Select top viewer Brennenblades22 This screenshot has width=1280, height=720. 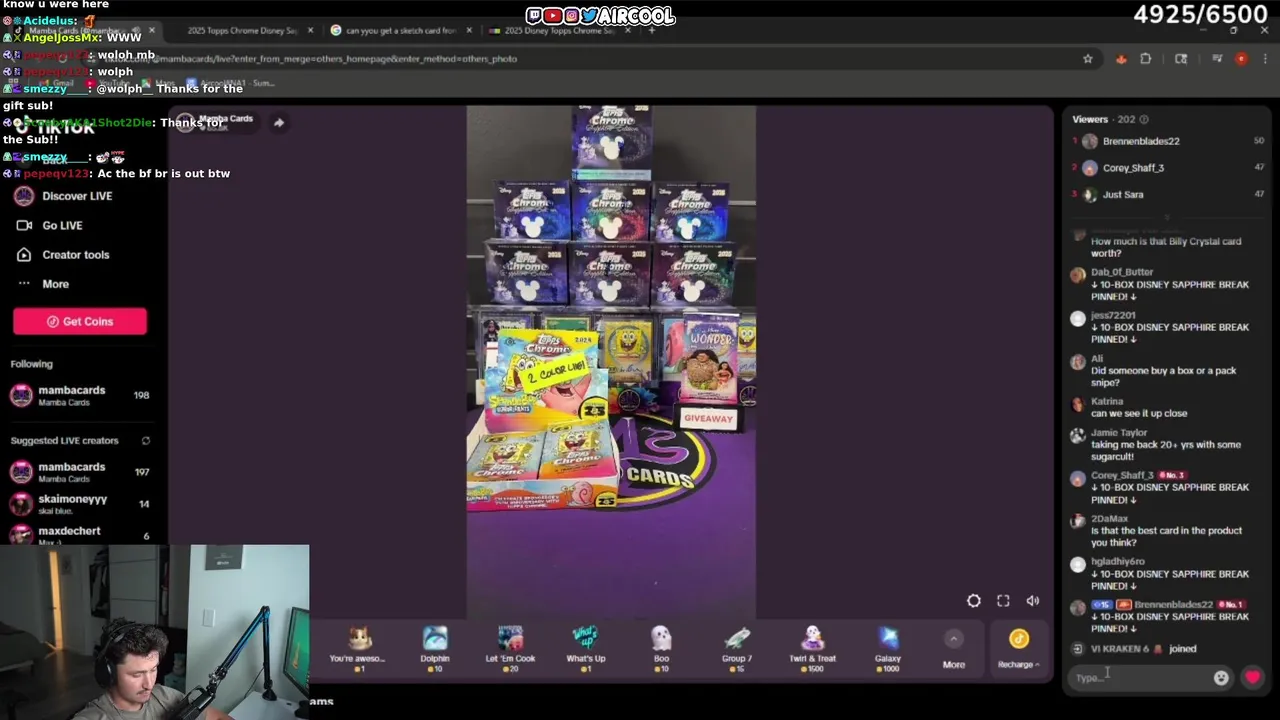pos(1141,141)
